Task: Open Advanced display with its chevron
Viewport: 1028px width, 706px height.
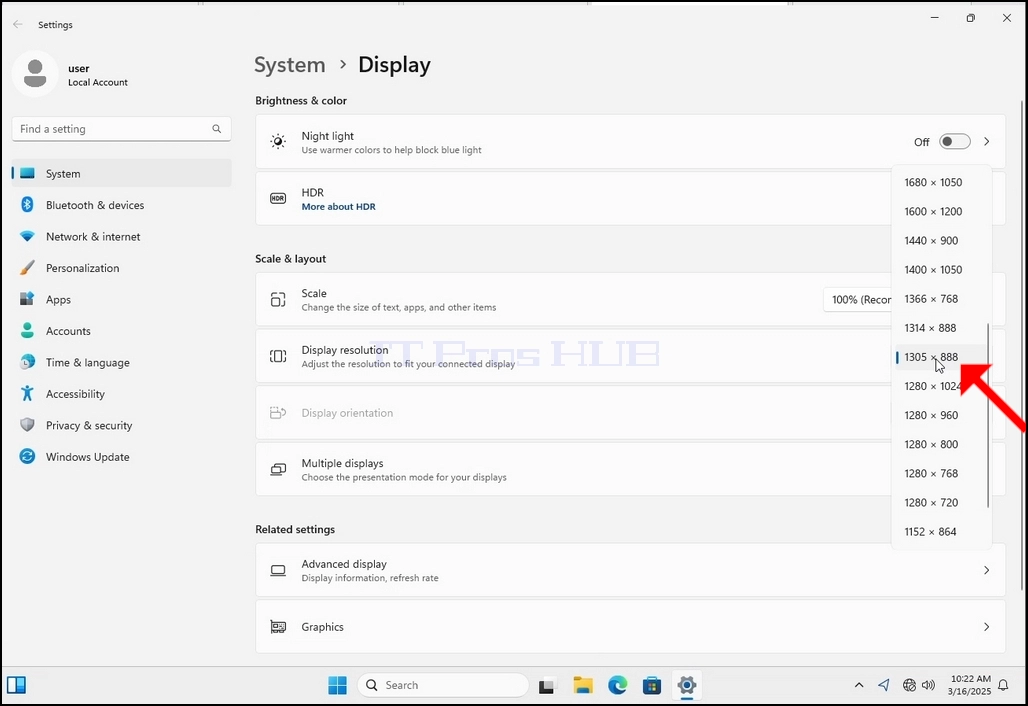Action: [x=987, y=570]
